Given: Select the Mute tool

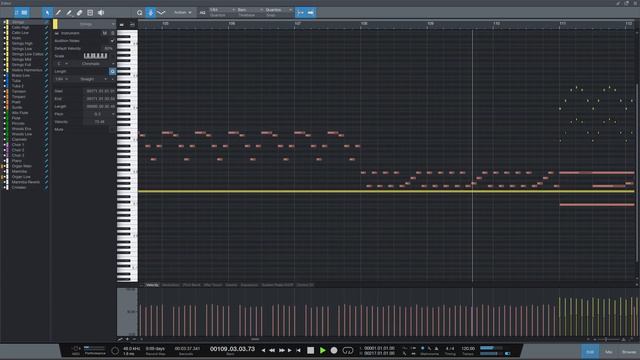Looking at the screenshot, I should click(90, 13).
